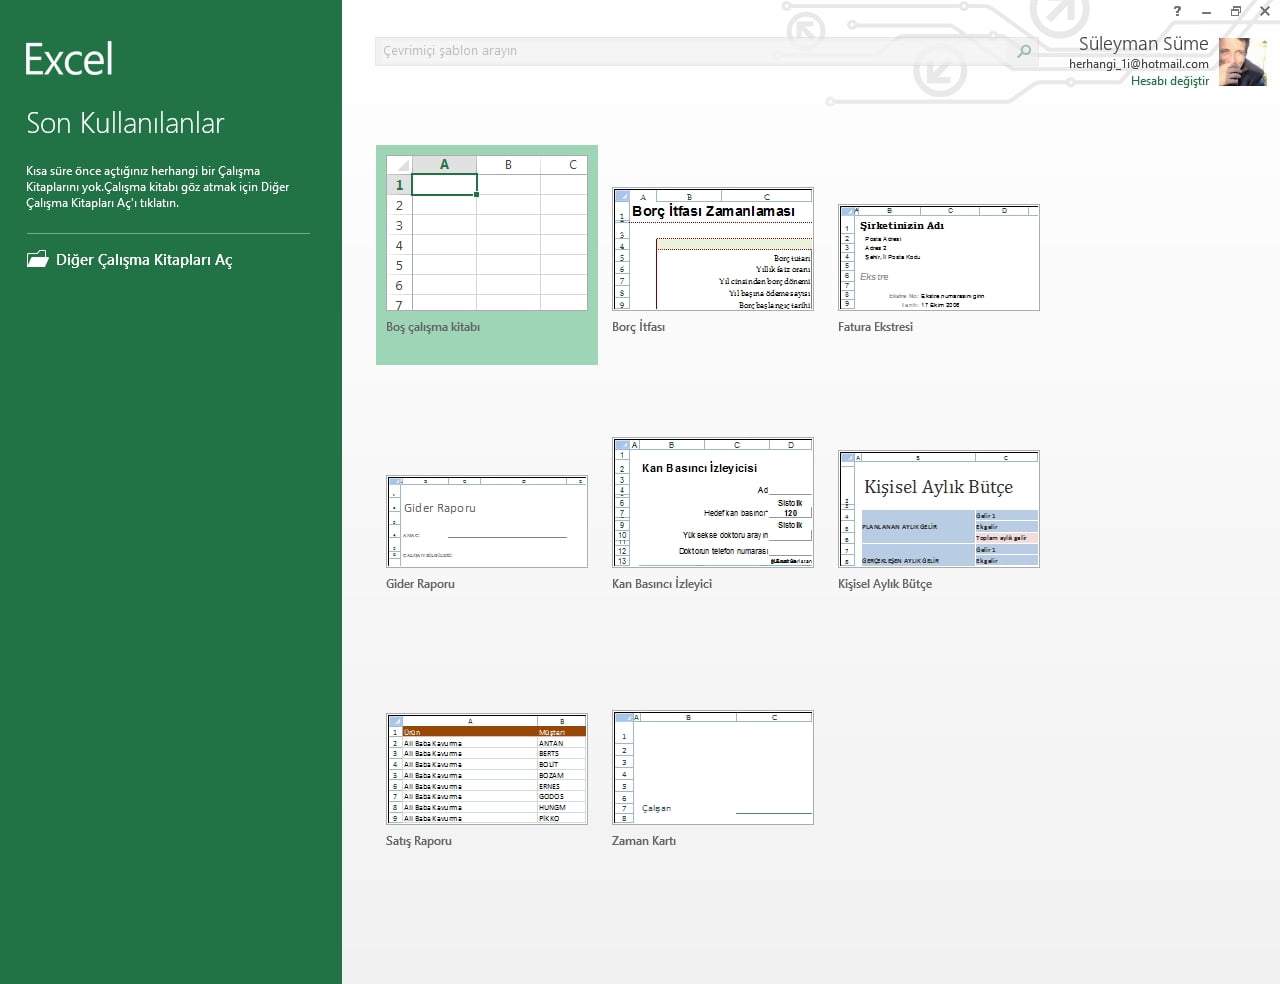Screen dimensions: 1280x984
Task: Open the Borç İtfası template
Action: [x=712, y=250]
